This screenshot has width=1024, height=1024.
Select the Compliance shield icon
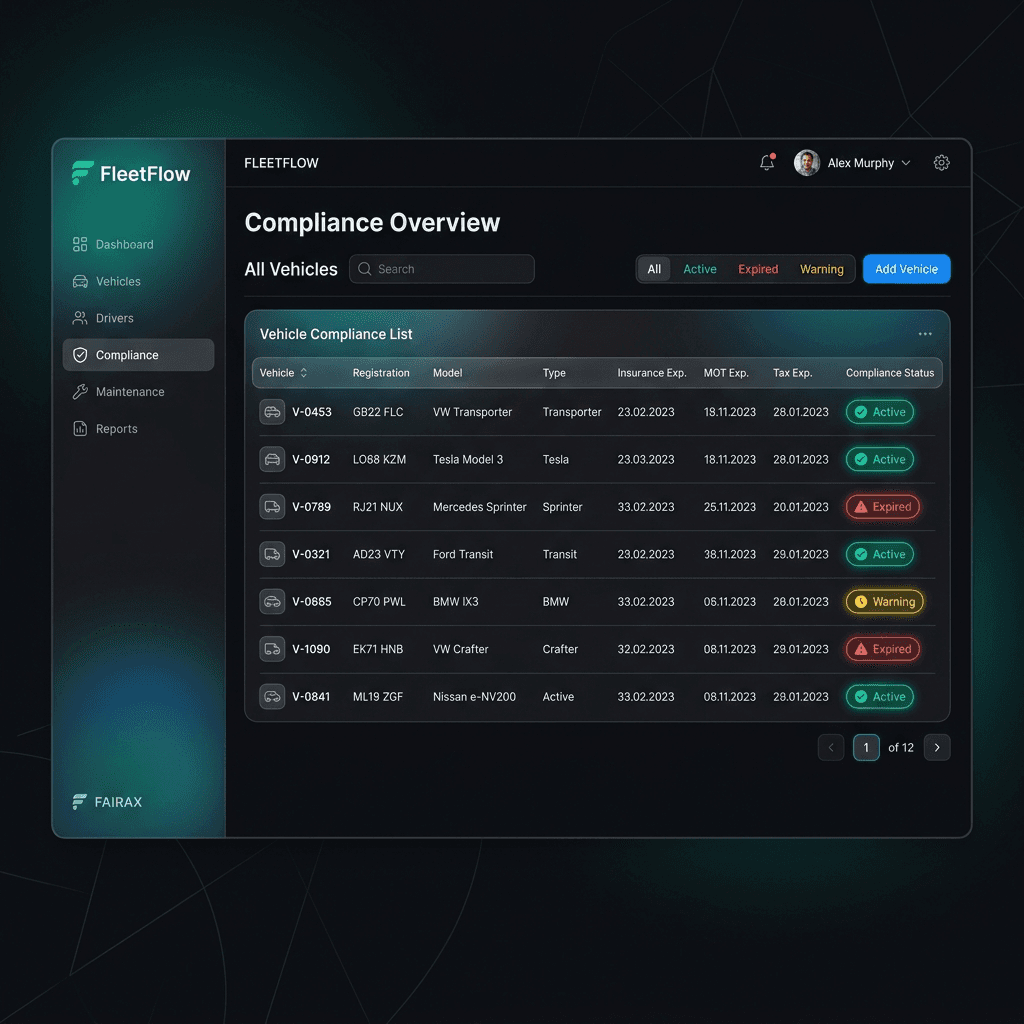[80, 355]
